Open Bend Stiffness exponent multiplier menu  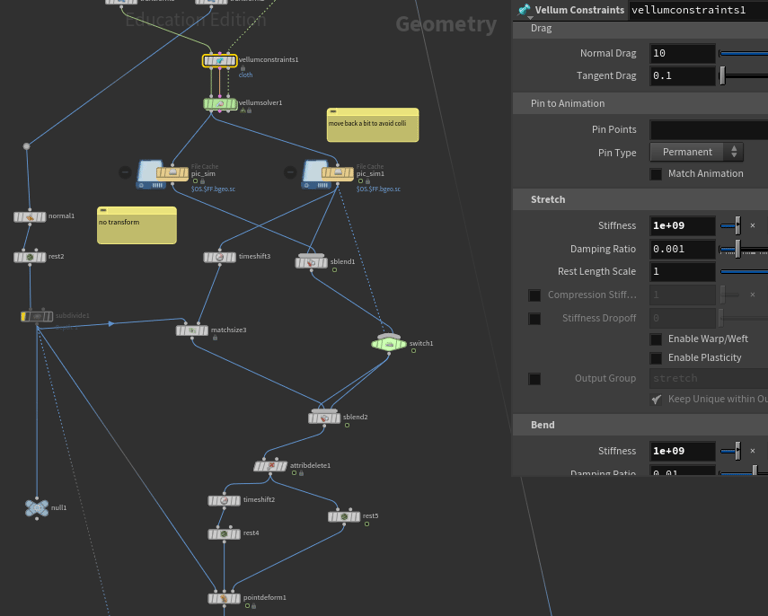click(x=753, y=451)
